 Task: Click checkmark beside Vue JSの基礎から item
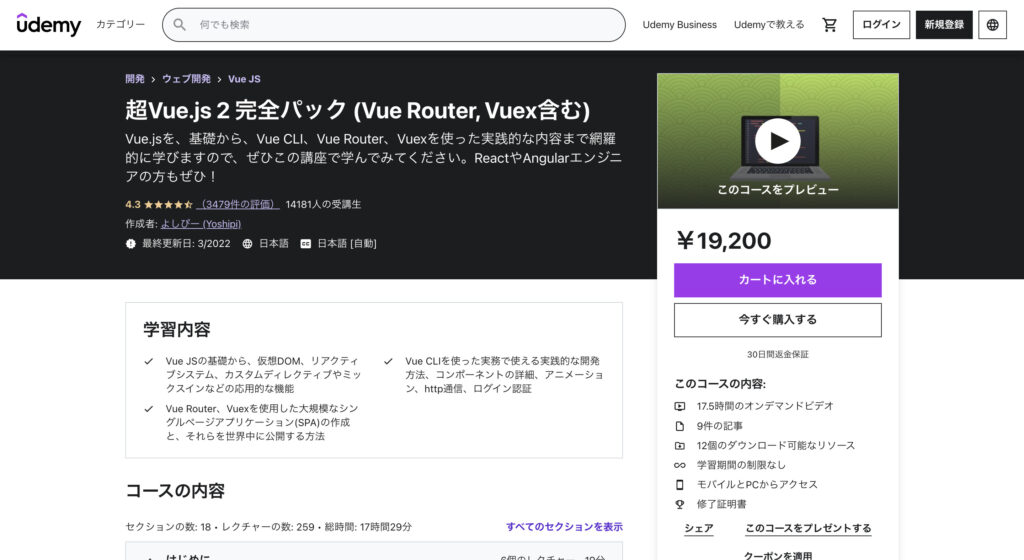(149, 361)
